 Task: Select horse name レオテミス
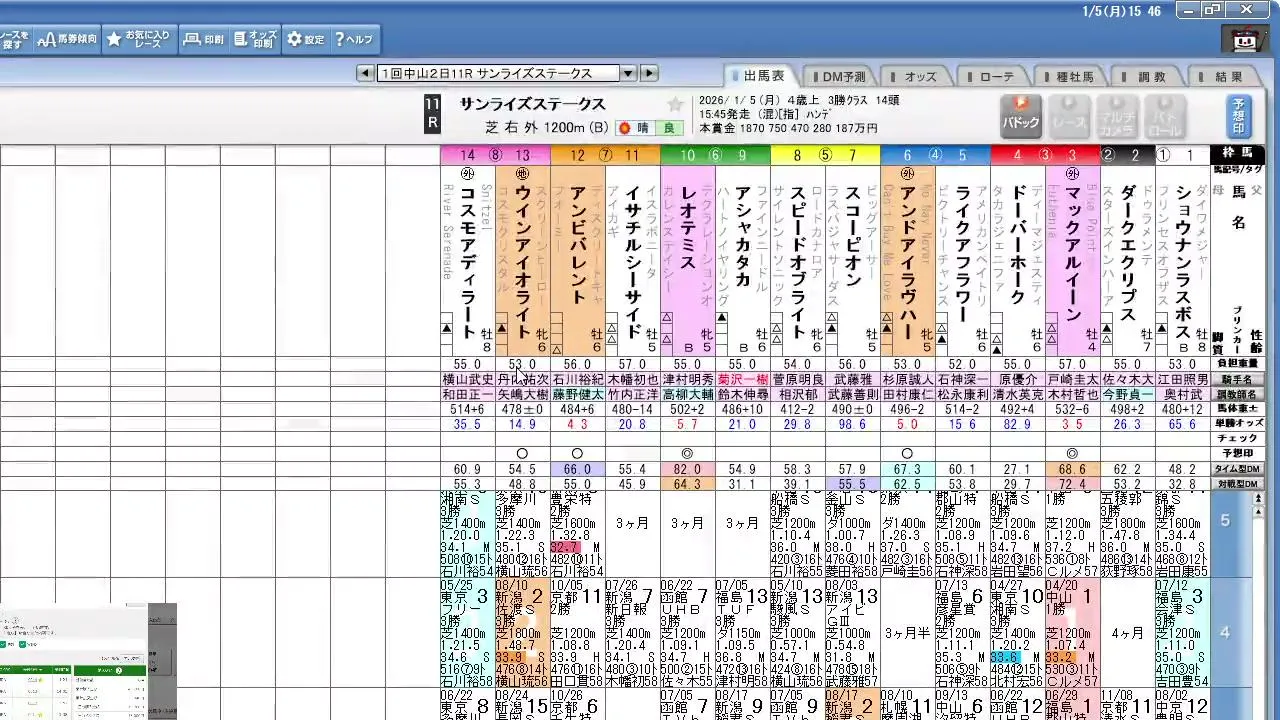[688, 227]
